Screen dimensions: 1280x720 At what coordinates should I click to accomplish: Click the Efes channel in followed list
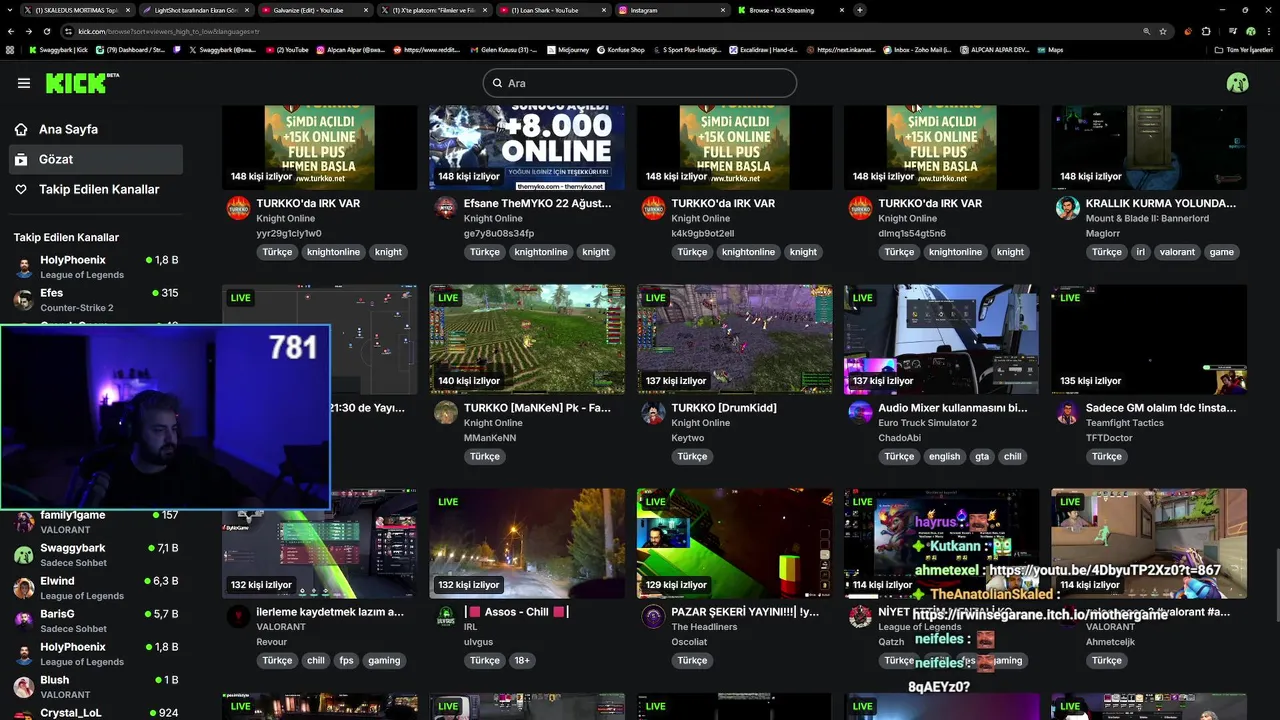pos(95,300)
